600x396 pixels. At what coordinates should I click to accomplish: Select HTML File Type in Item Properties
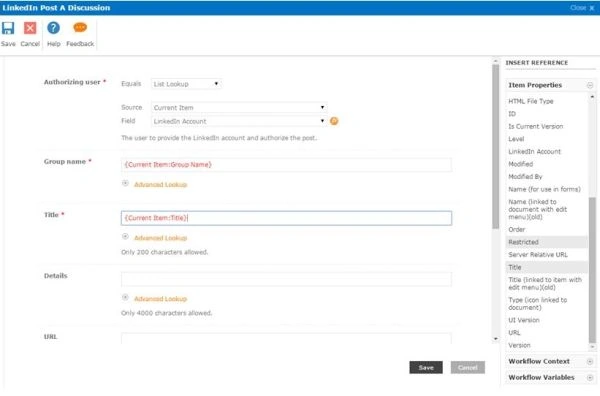531,101
